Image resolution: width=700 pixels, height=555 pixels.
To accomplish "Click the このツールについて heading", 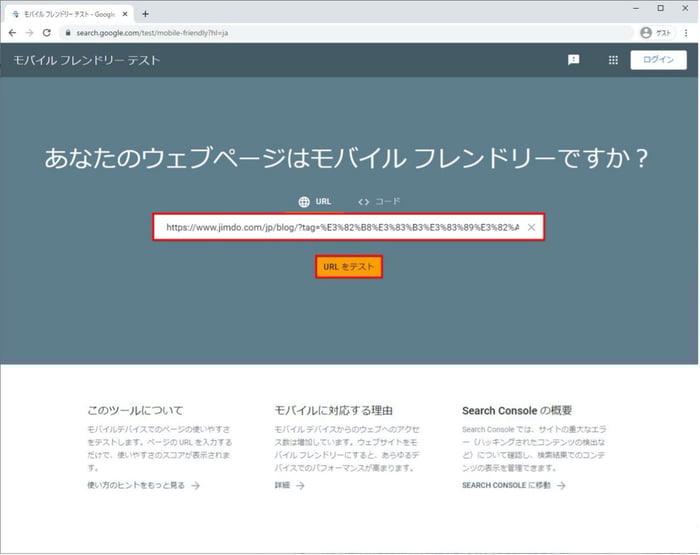I will [x=135, y=410].
